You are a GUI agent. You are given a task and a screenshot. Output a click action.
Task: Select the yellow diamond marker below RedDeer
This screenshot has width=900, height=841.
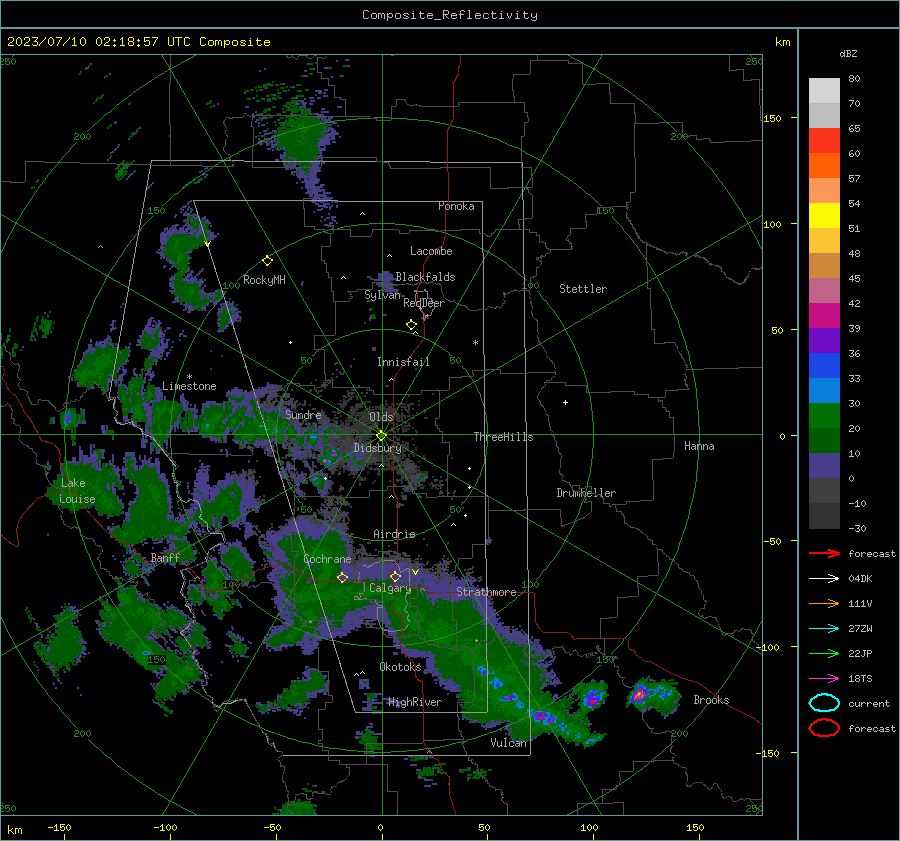click(411, 325)
